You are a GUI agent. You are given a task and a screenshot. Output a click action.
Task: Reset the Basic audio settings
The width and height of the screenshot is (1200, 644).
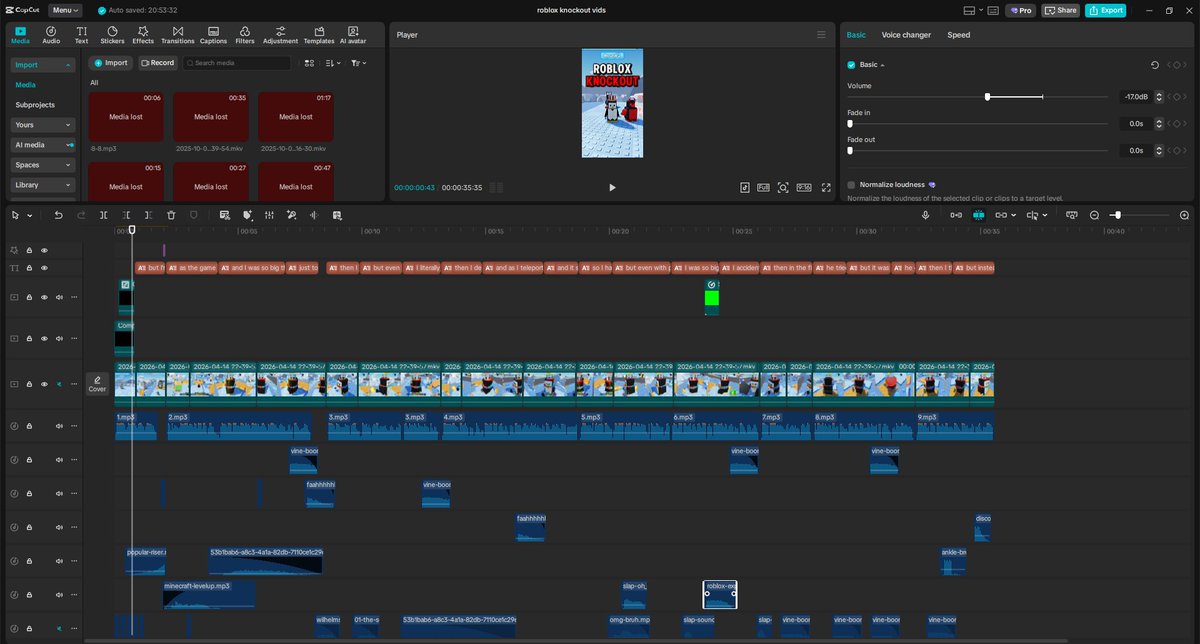pyautogui.click(x=1154, y=65)
